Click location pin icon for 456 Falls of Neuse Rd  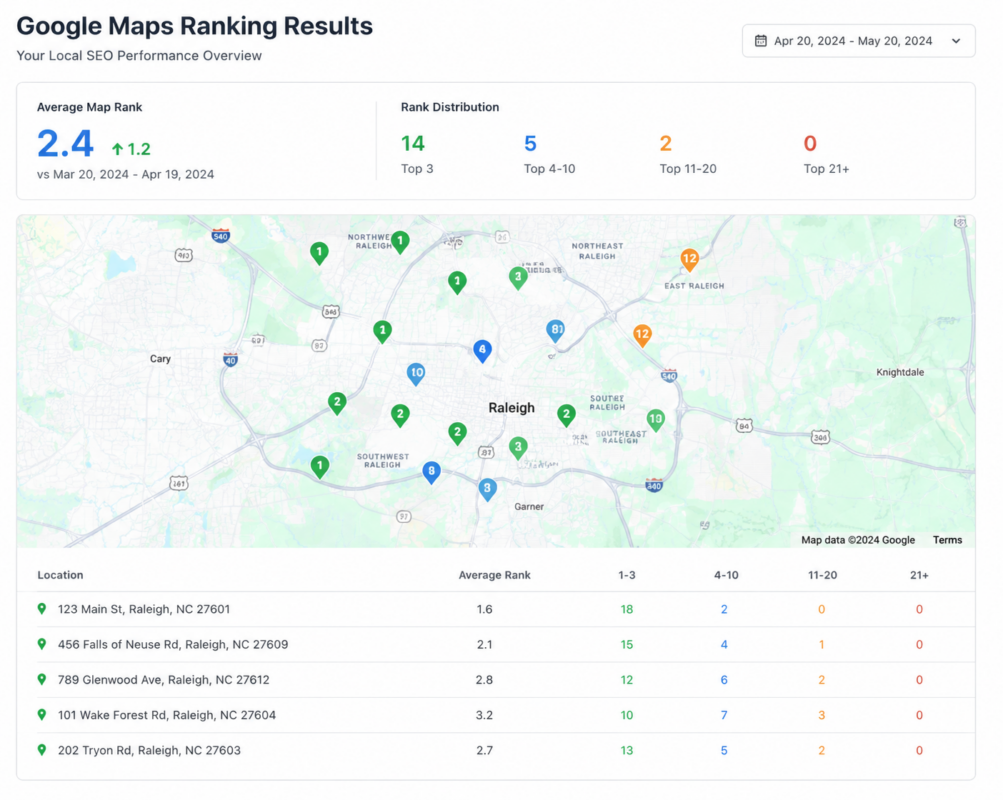(x=42, y=644)
